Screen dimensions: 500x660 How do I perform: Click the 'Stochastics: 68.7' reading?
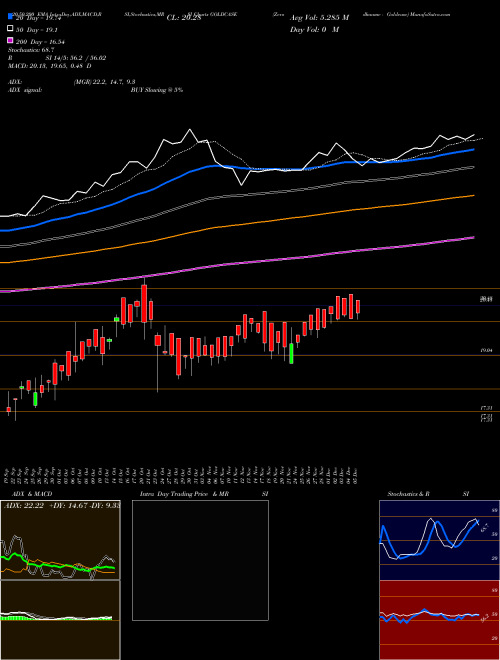pyautogui.click(x=29, y=50)
